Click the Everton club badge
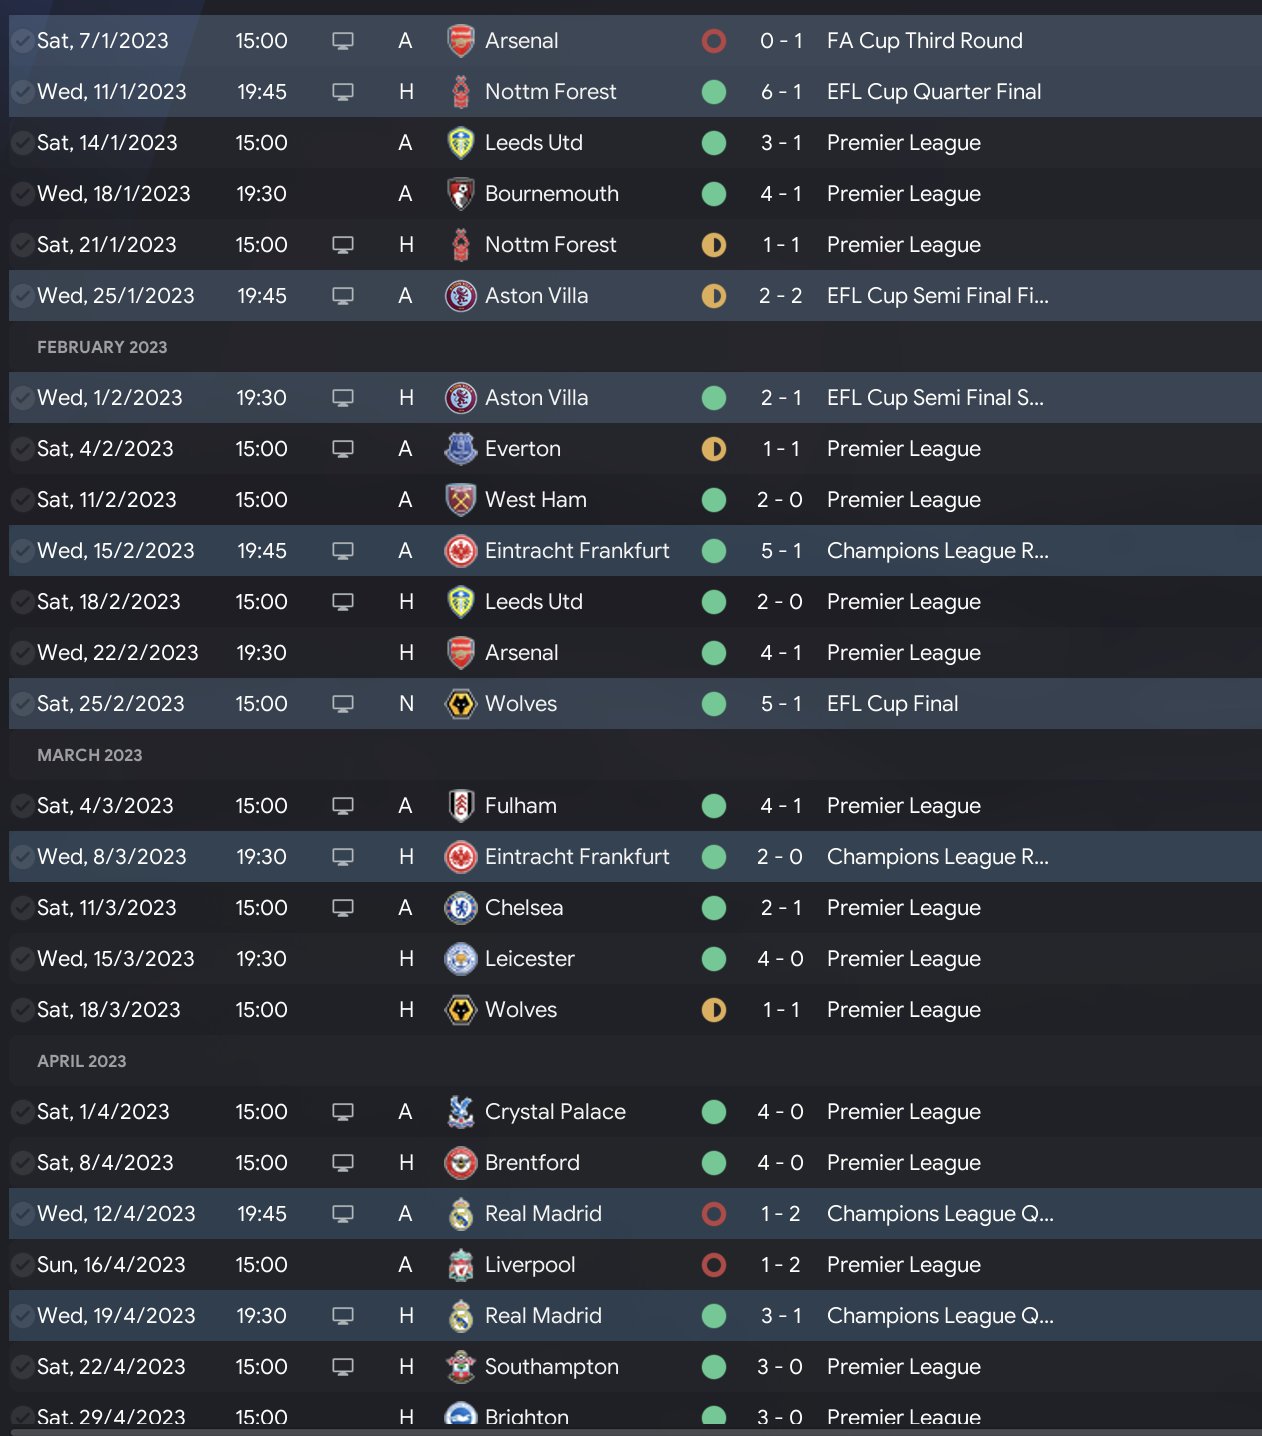The image size is (1262, 1436). [460, 449]
